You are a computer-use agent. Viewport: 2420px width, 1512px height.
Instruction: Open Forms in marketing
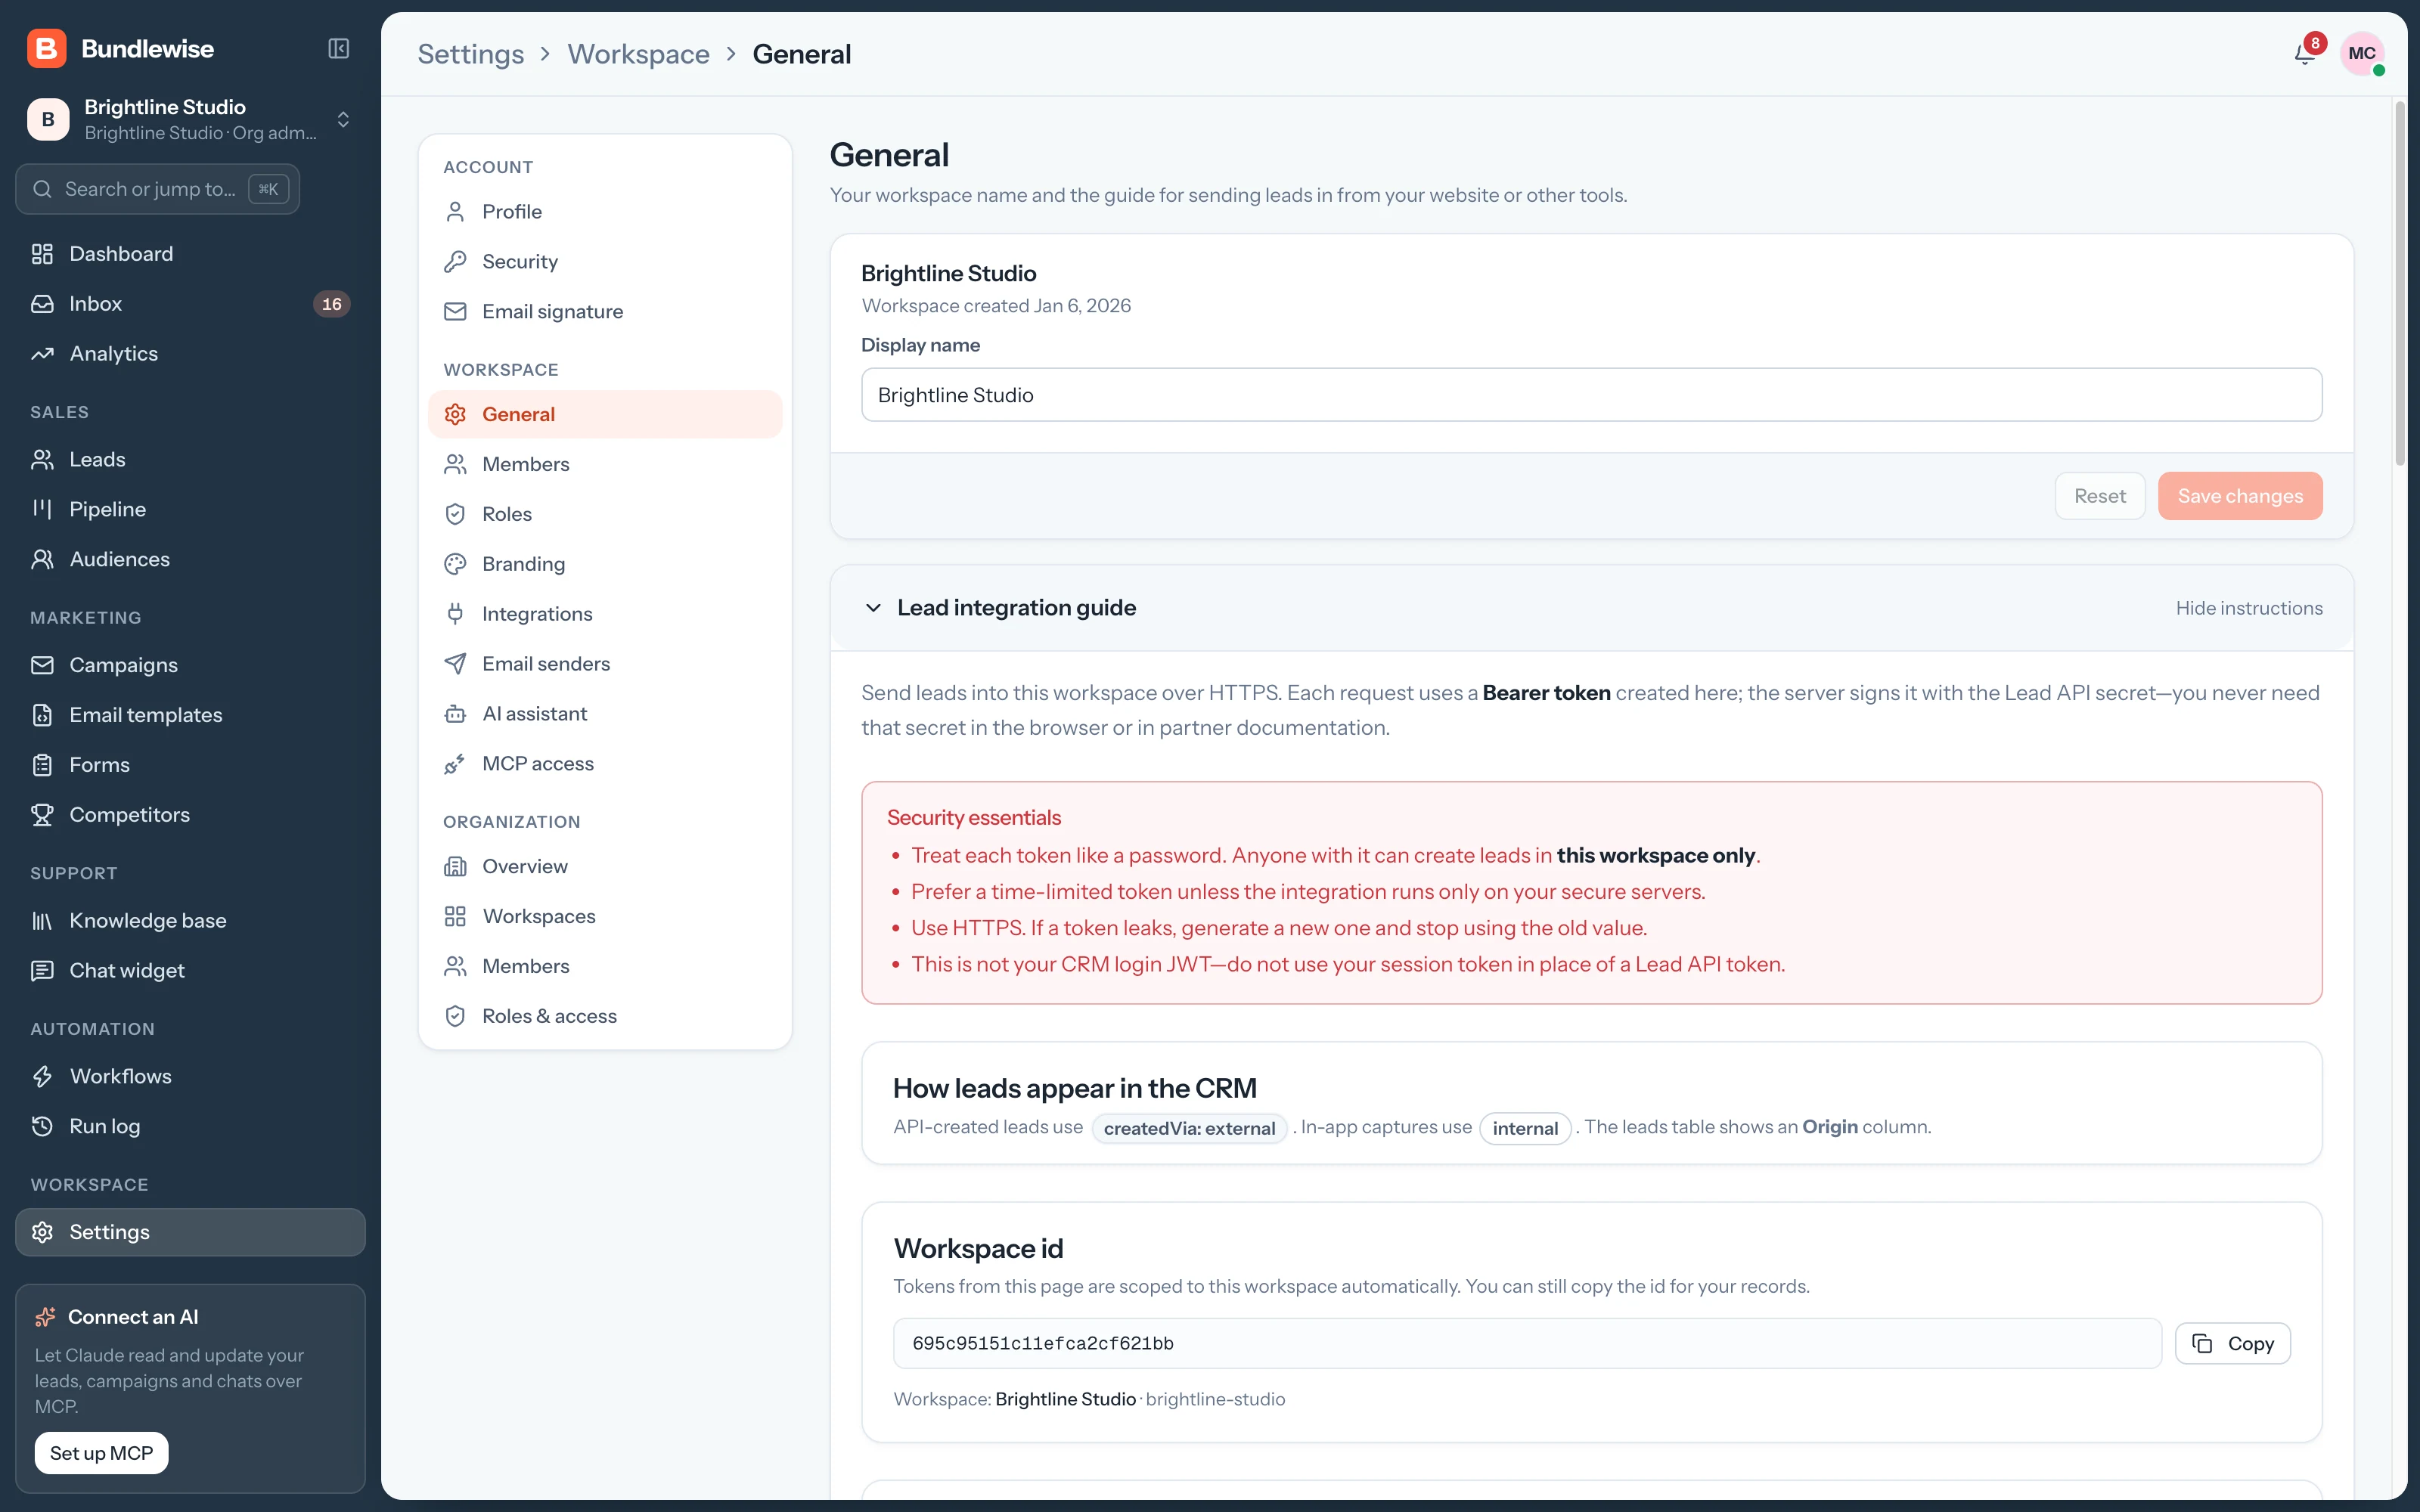point(190,765)
